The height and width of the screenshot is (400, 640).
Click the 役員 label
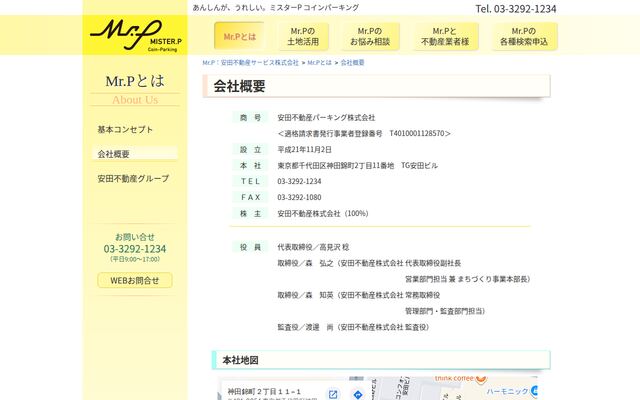pyautogui.click(x=250, y=247)
